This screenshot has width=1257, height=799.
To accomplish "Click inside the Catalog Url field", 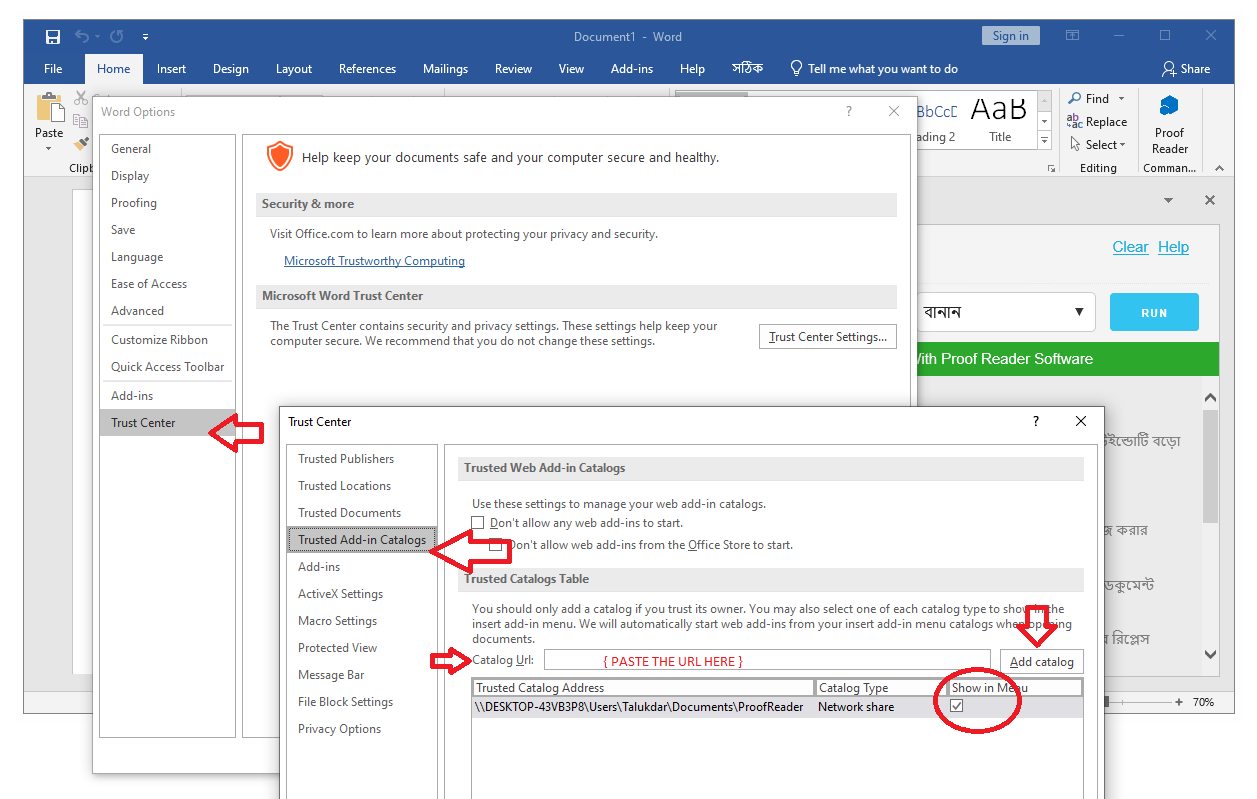I will (766, 659).
